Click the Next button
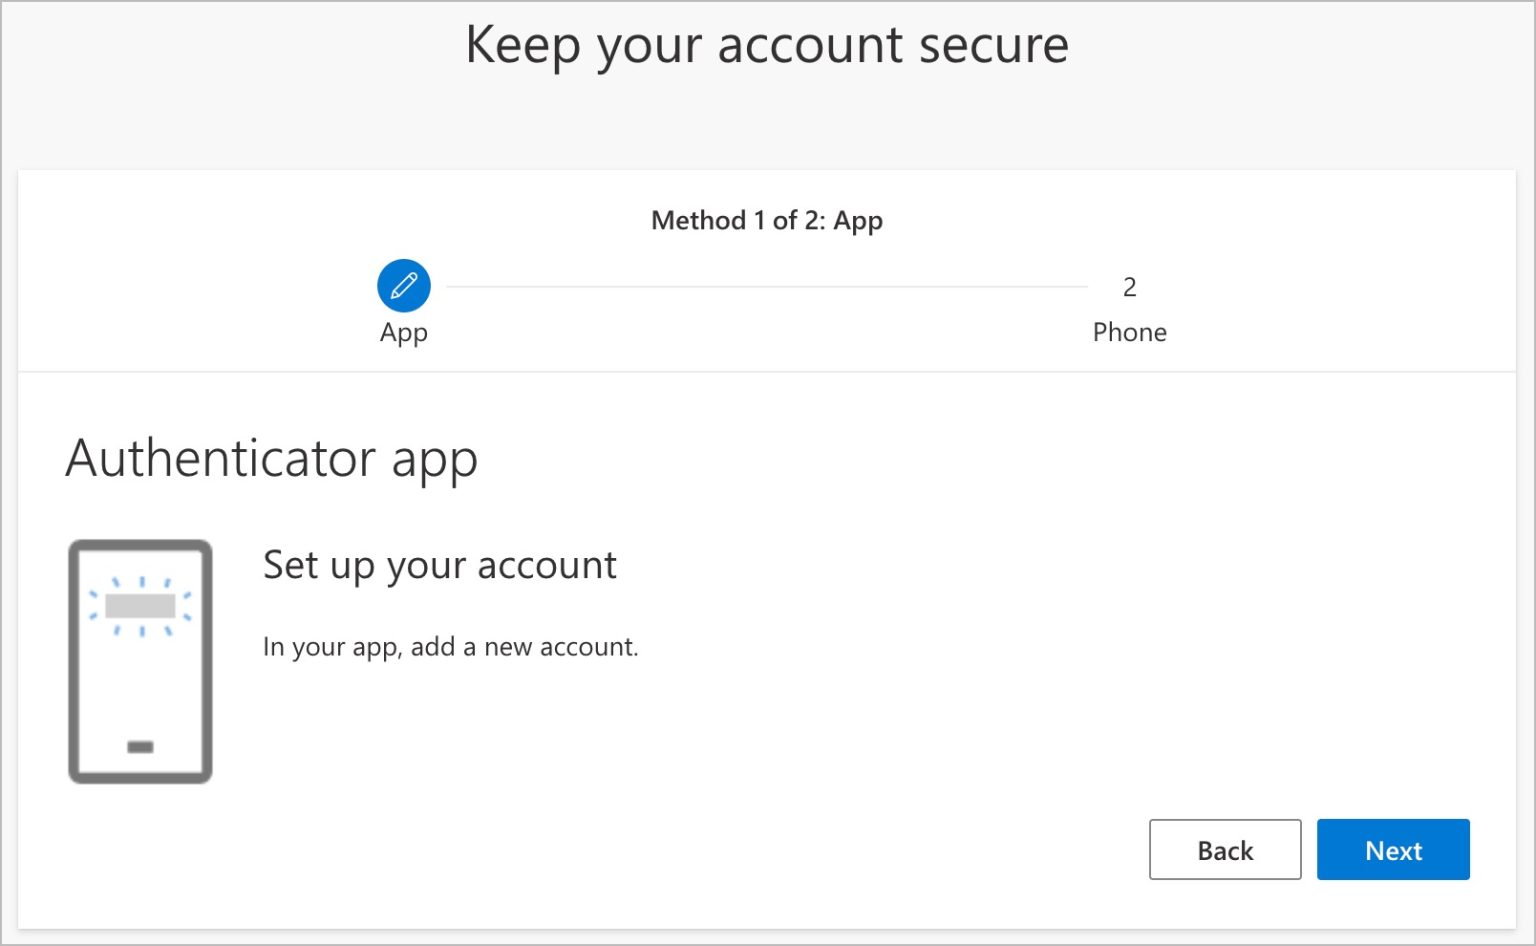This screenshot has width=1536, height=946. pos(1393,850)
